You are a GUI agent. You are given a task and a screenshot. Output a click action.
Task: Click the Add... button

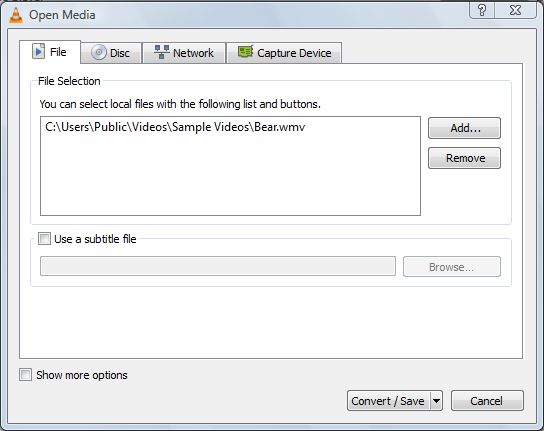click(x=464, y=128)
